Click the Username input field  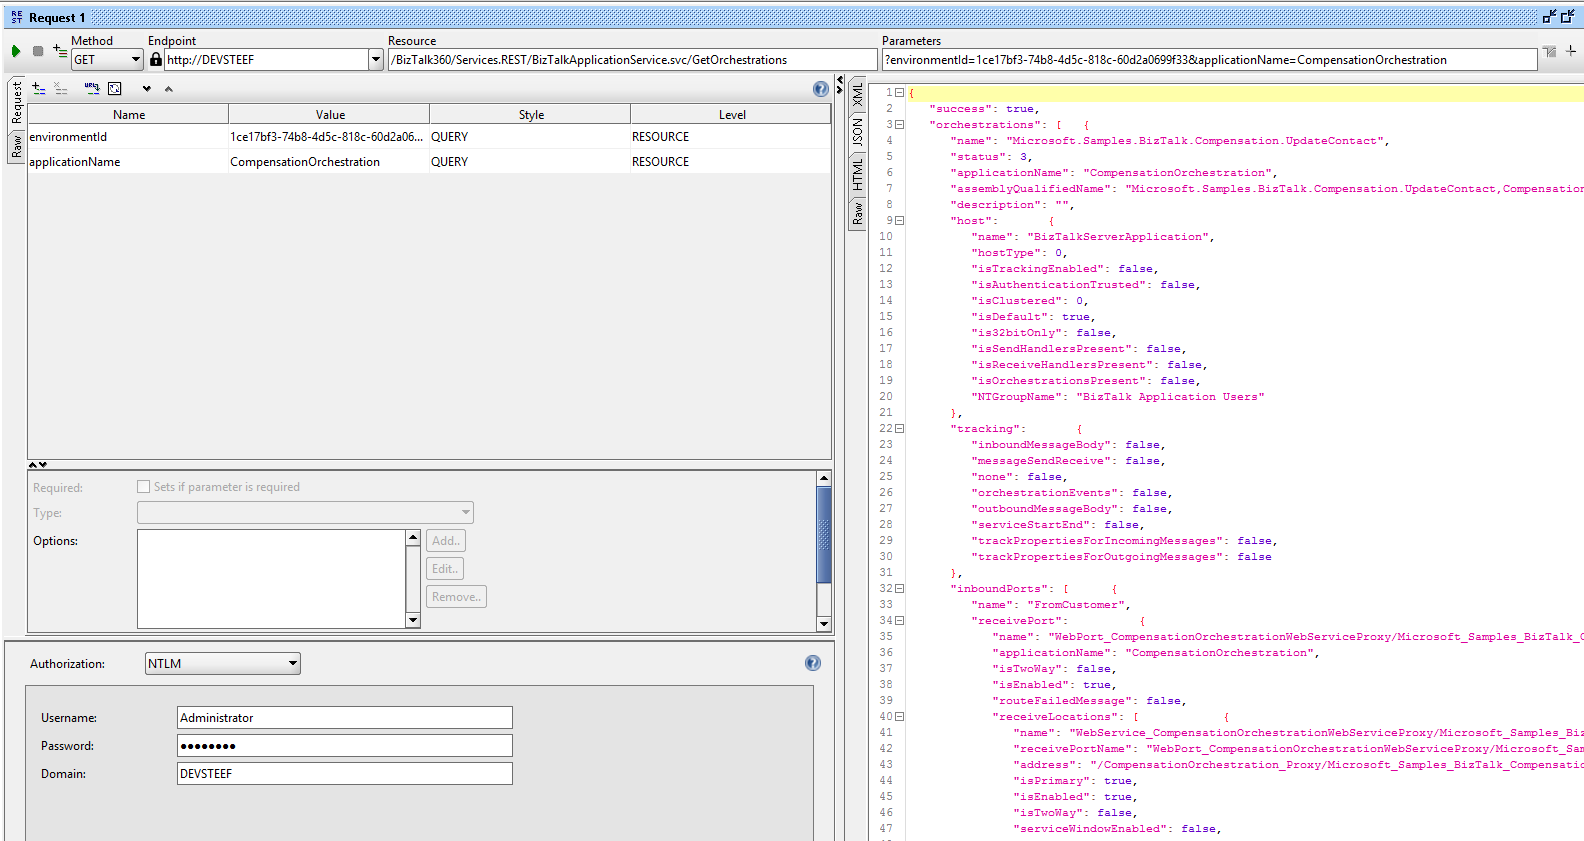click(344, 718)
